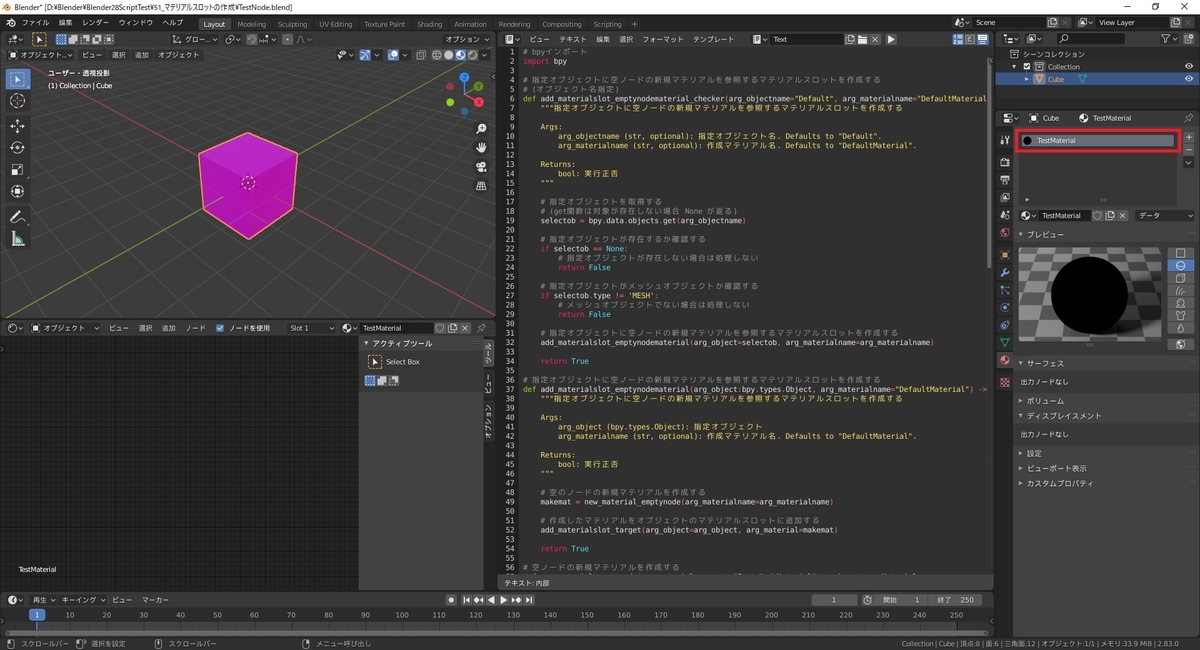The width and height of the screenshot is (1200, 650).
Task: Toggle the Use Nodes checkbox in node editor
Action: [x=220, y=328]
